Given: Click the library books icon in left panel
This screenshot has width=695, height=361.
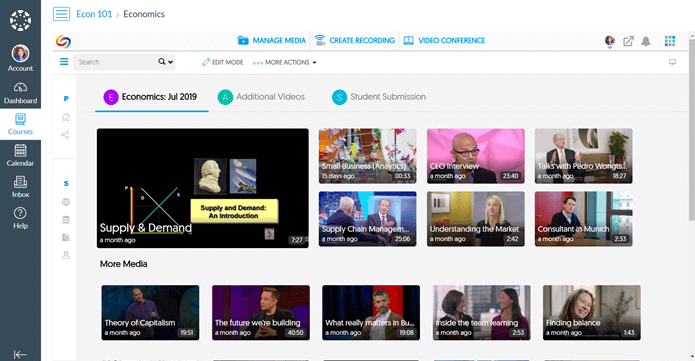Looking at the screenshot, I should click(66, 237).
